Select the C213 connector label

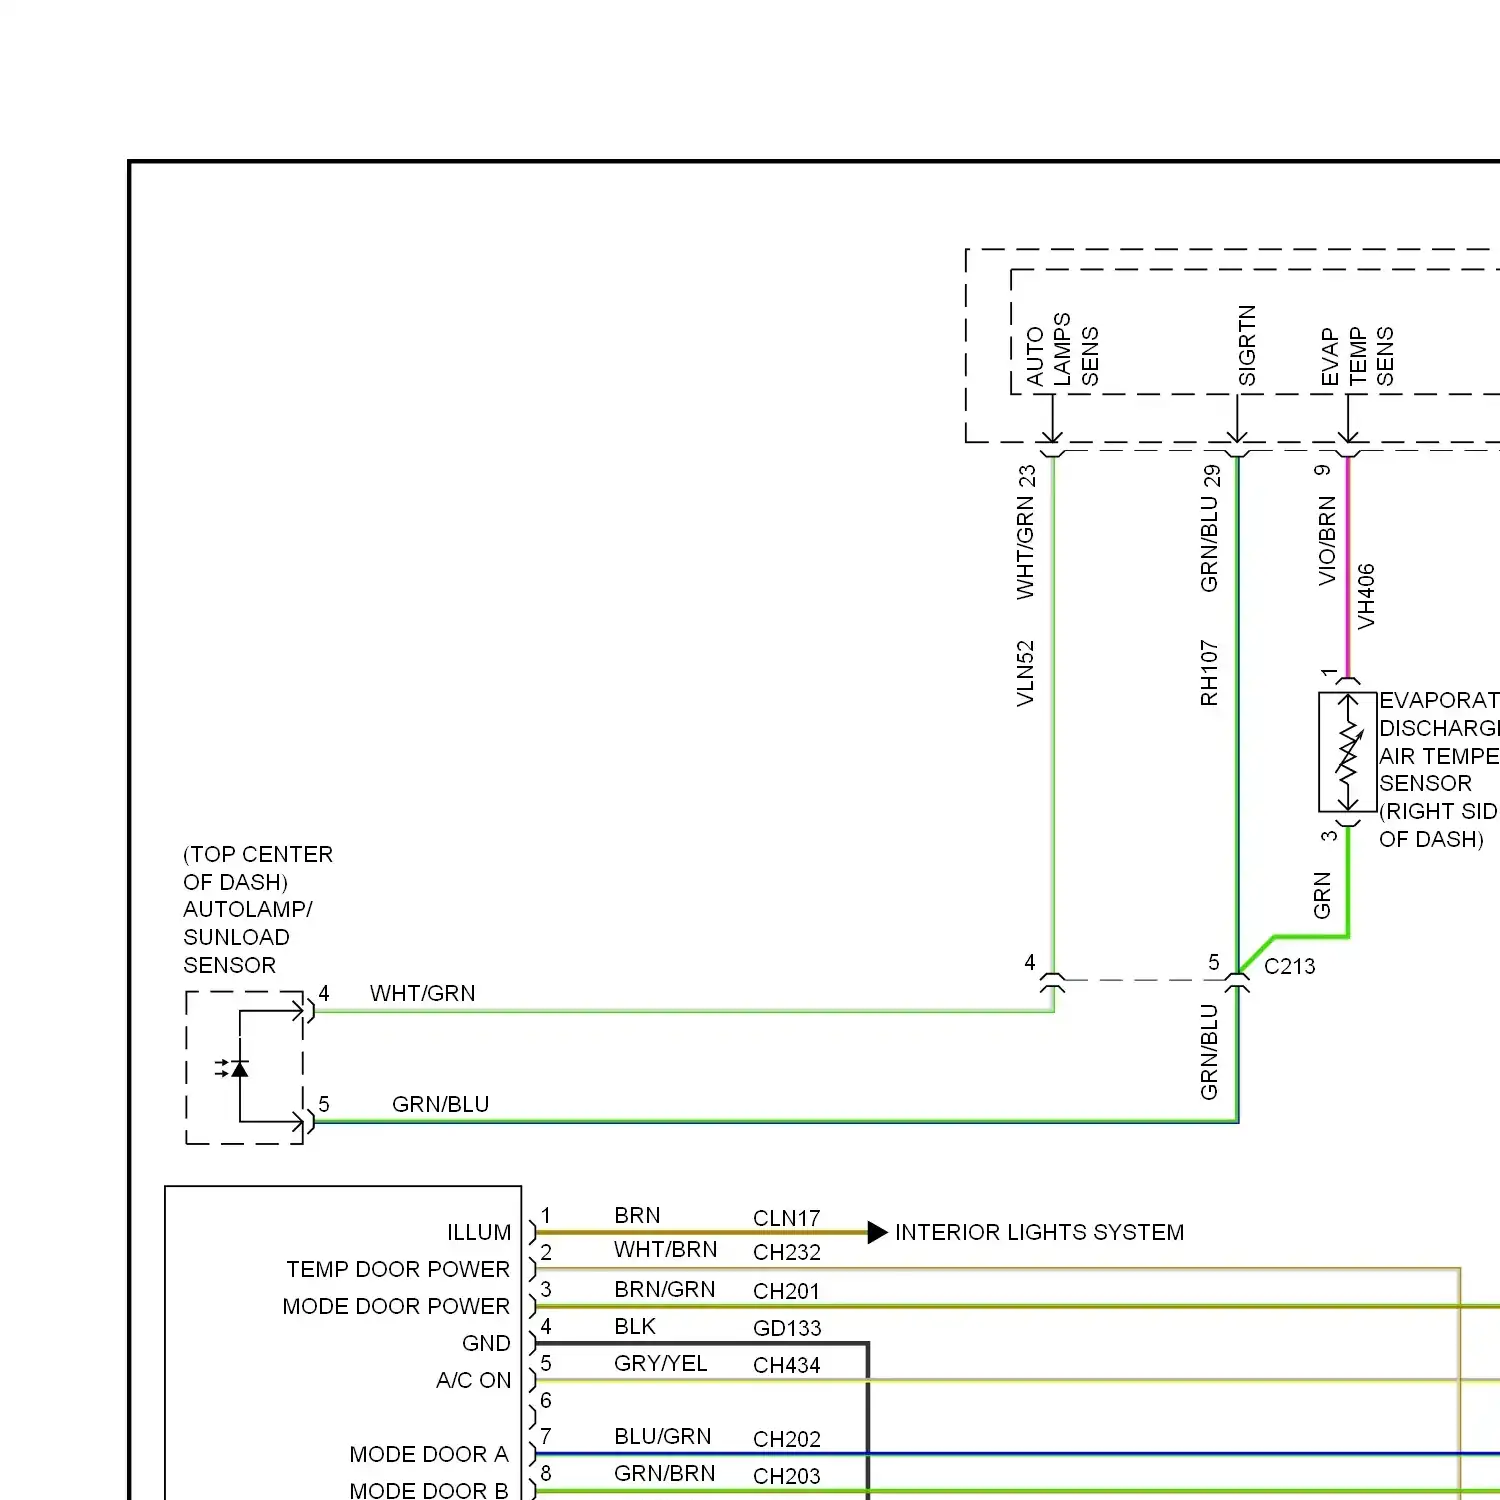tap(1289, 966)
